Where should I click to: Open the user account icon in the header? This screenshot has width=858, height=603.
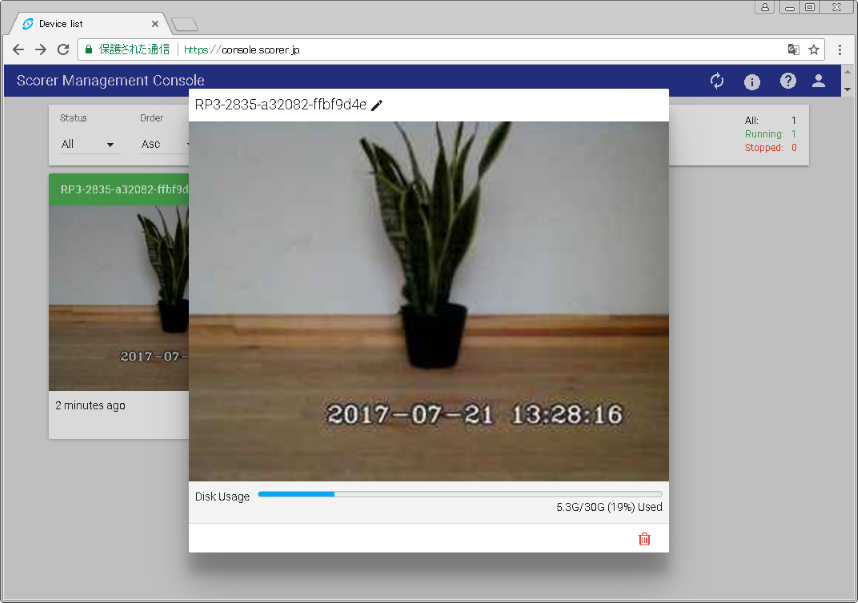tap(819, 81)
